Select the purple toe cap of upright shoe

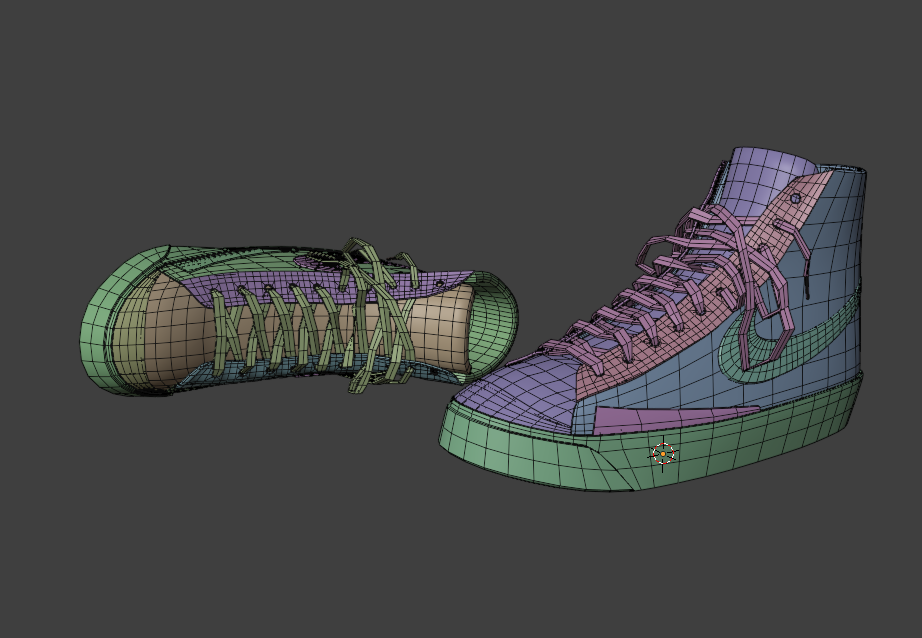[x=517, y=391]
